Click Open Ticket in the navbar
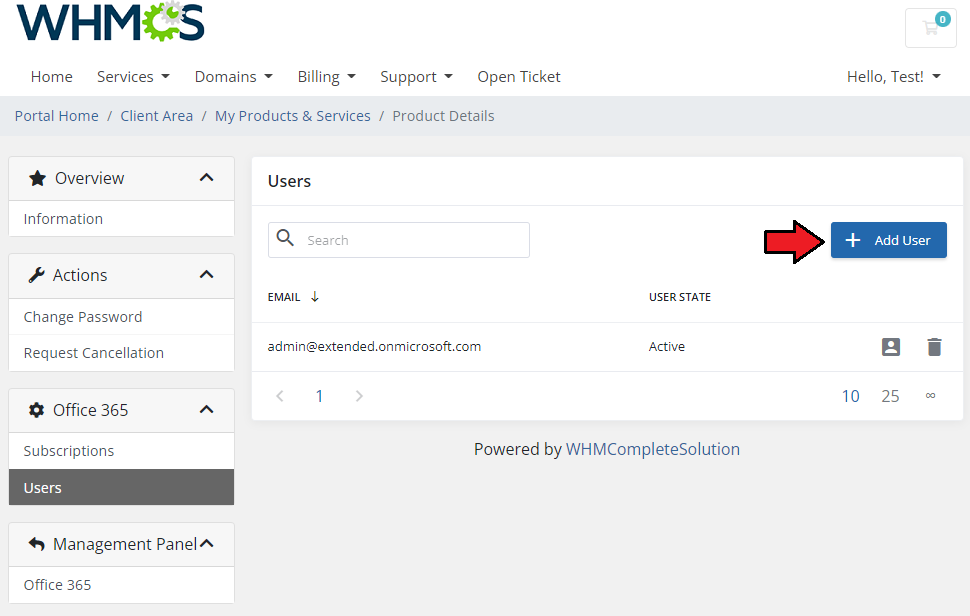The height and width of the screenshot is (616, 970). 518,77
